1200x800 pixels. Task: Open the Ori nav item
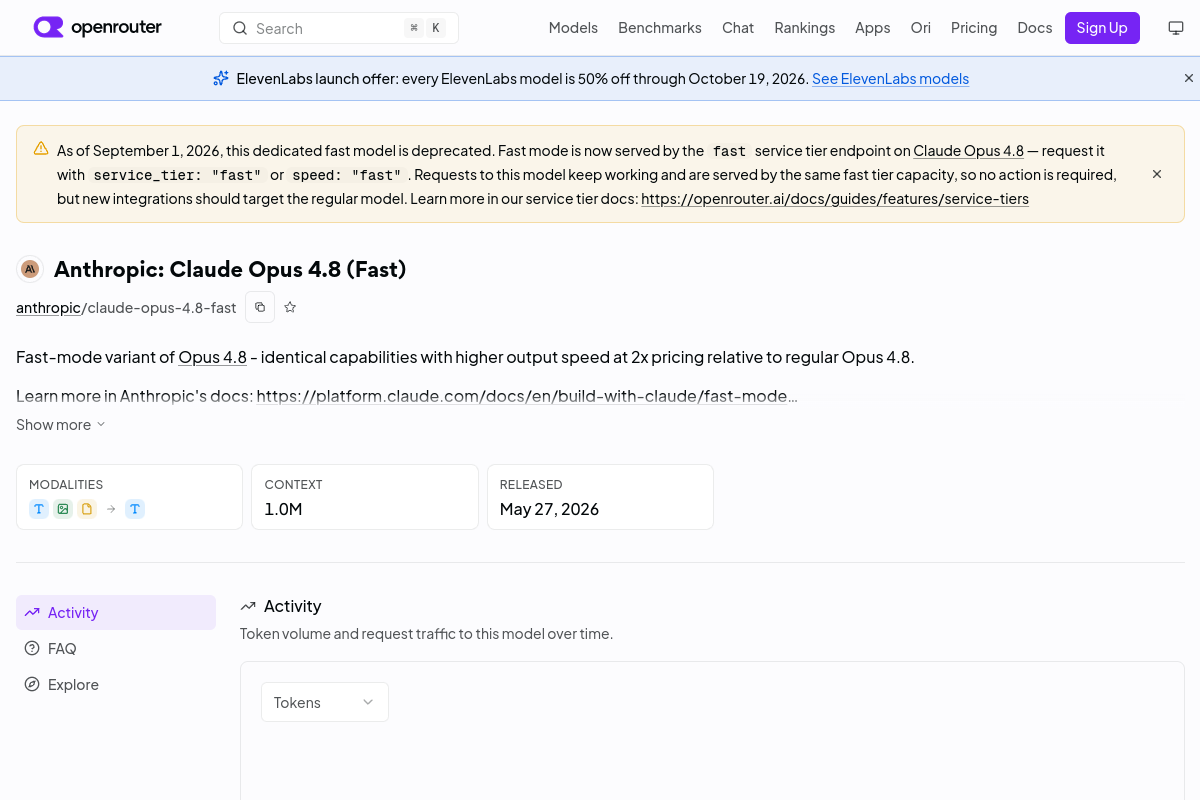(920, 28)
